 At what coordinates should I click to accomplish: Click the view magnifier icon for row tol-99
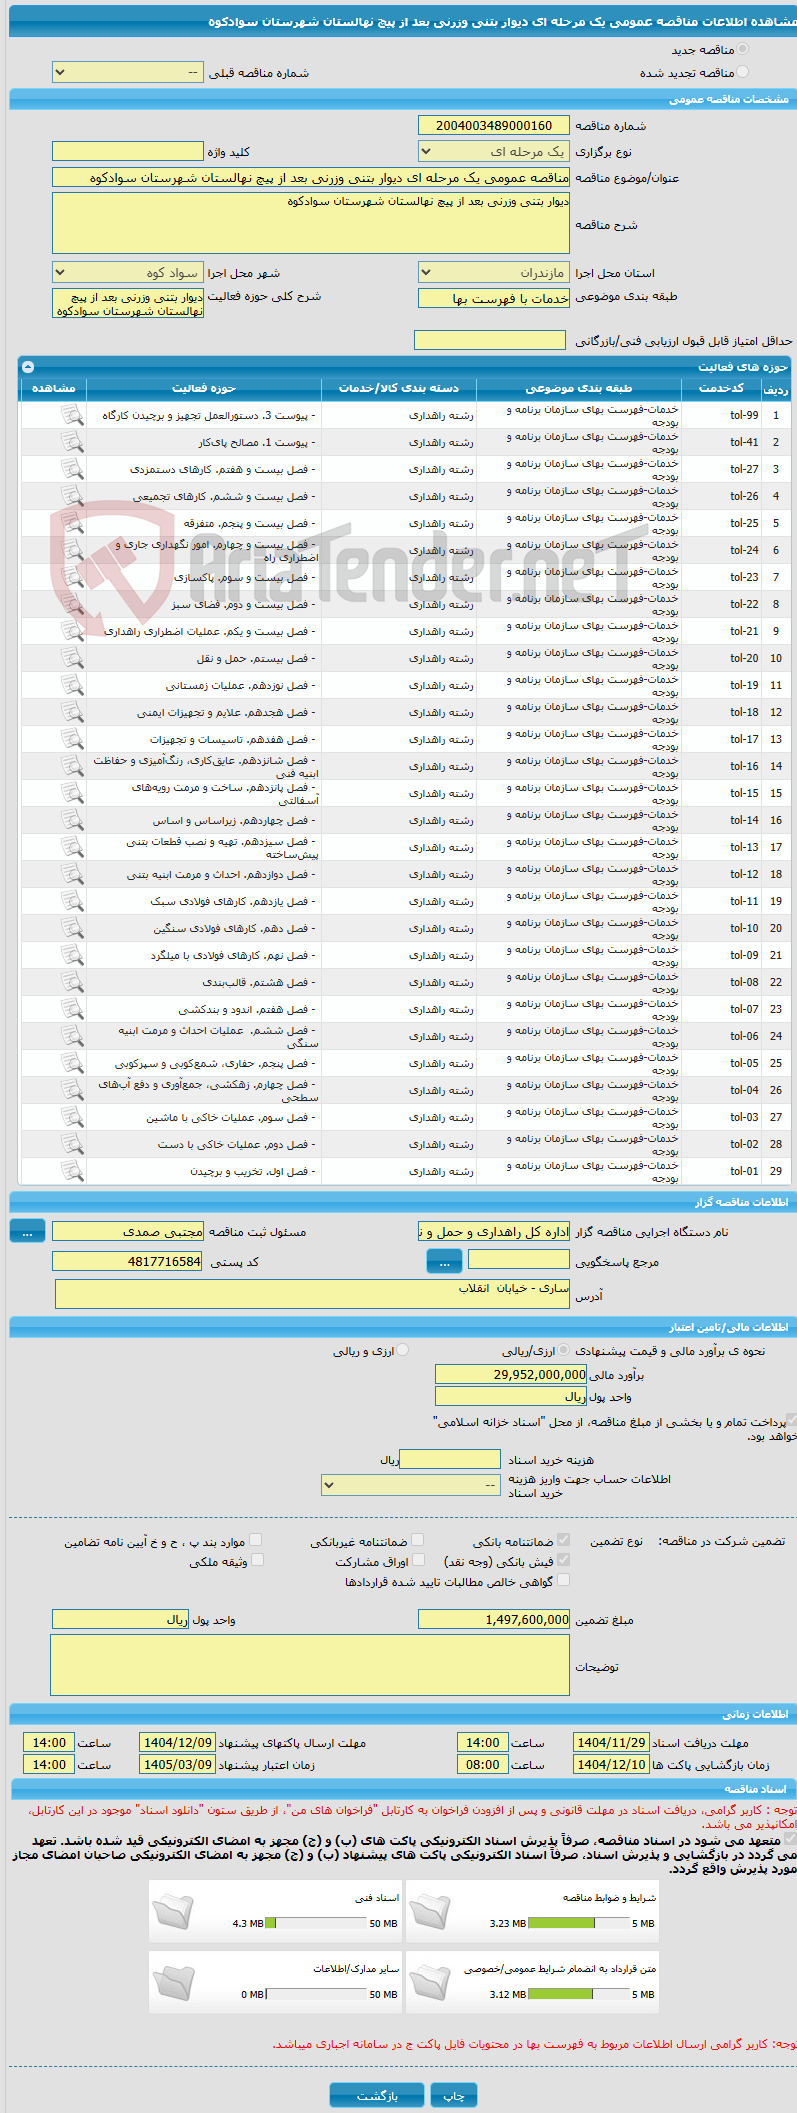(x=72, y=415)
